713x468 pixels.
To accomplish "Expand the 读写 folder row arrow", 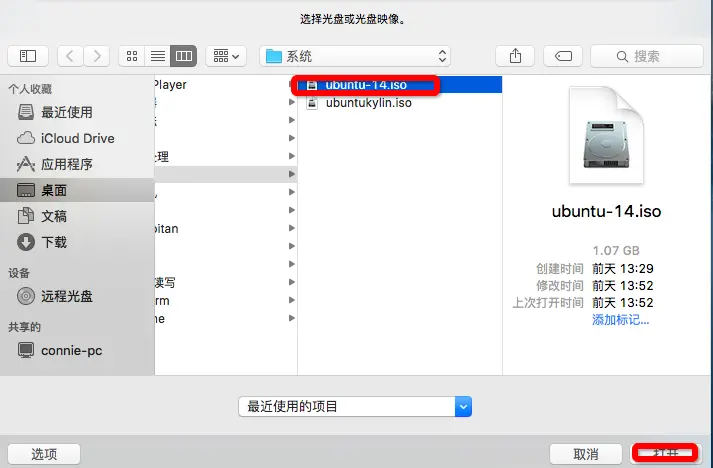I will click(291, 282).
